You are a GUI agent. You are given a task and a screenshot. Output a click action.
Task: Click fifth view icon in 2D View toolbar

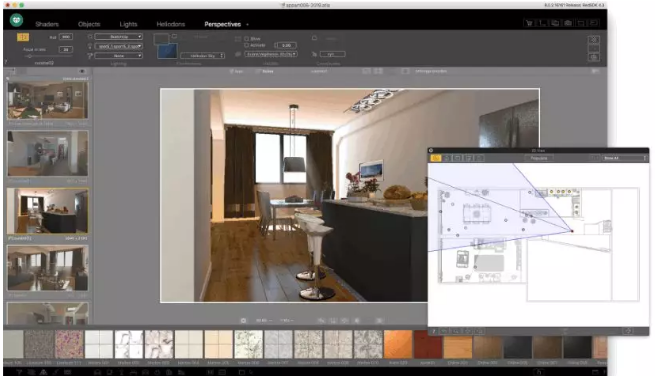coord(480,158)
